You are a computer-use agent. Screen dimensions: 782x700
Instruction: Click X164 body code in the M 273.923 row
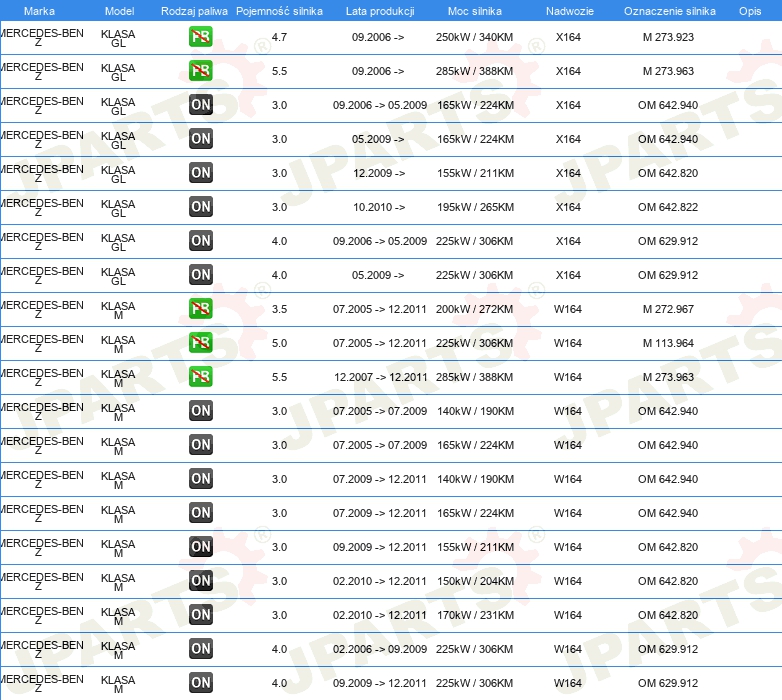point(568,37)
